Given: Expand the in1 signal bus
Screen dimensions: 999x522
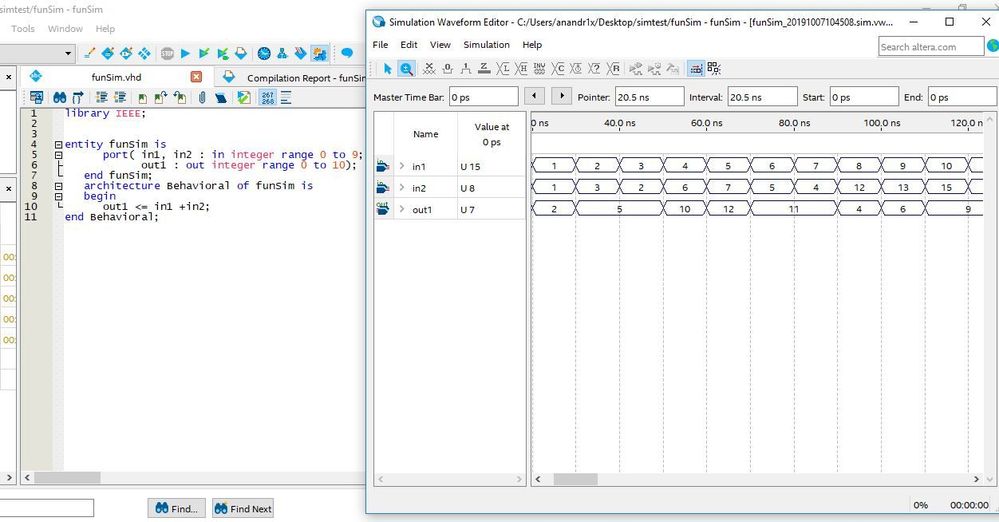Looking at the screenshot, I should point(402,166).
